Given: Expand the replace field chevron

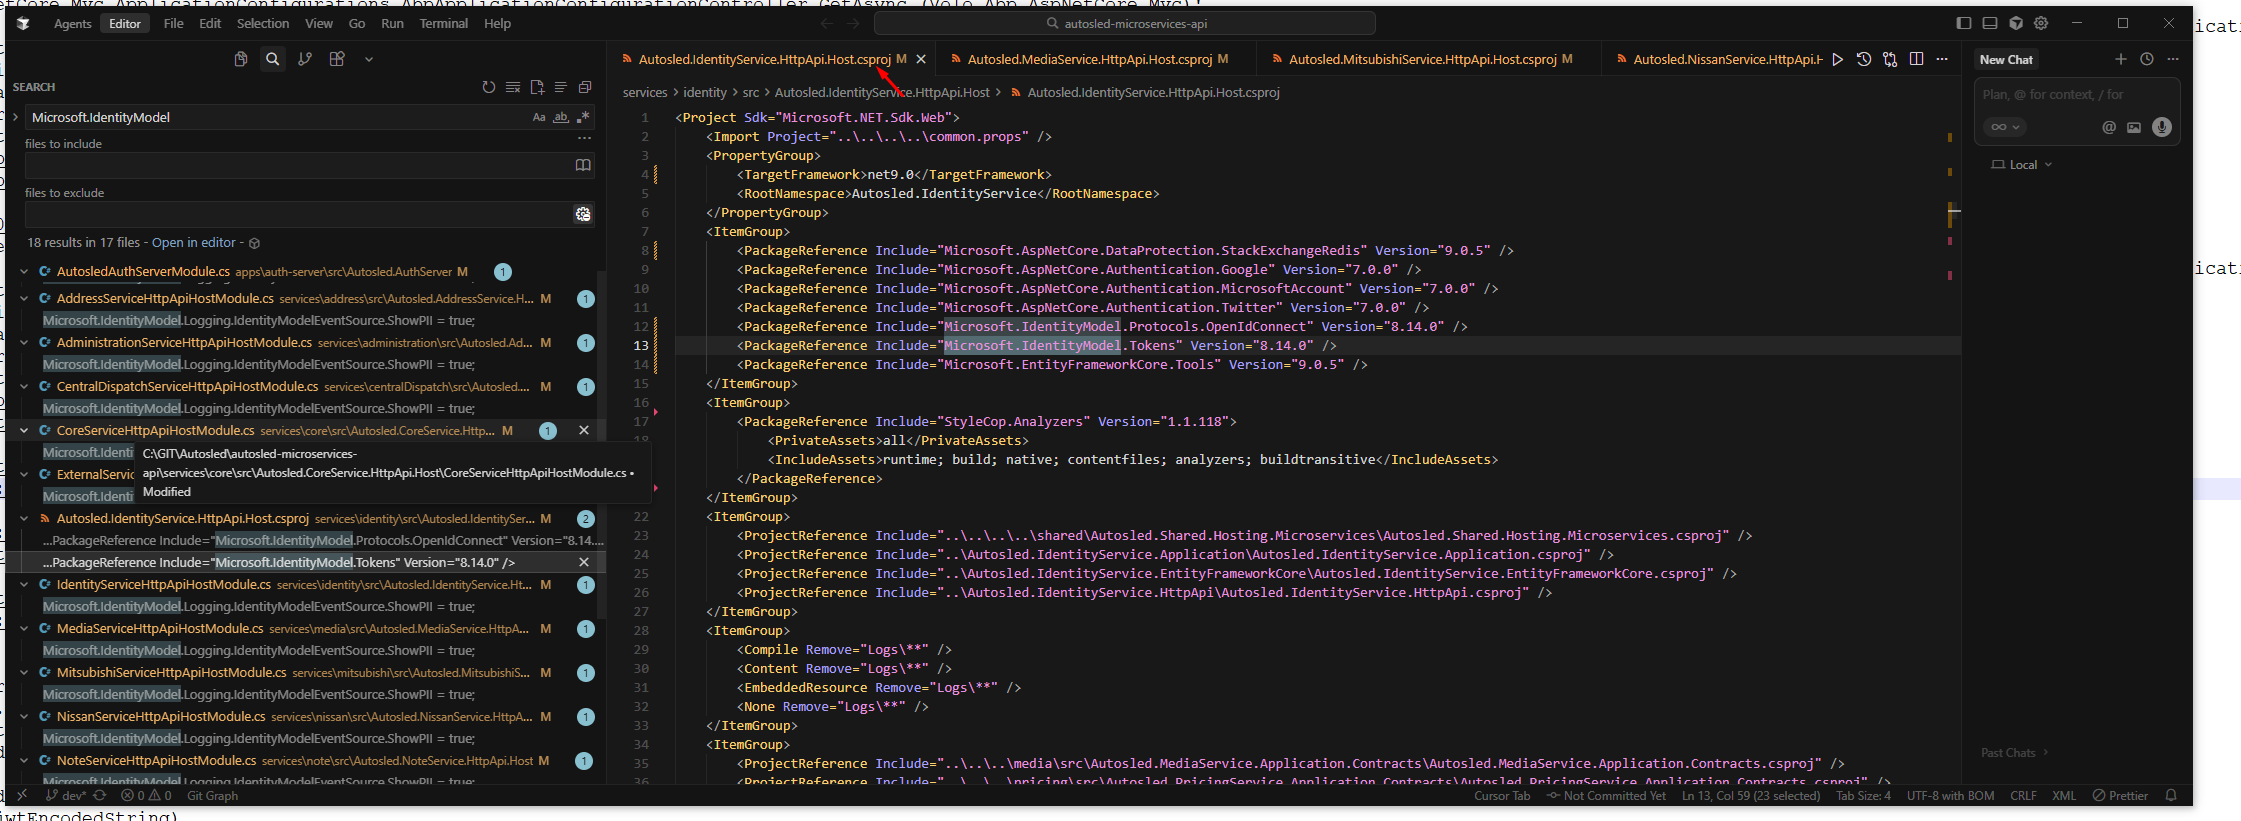Looking at the screenshot, I should pos(15,117).
